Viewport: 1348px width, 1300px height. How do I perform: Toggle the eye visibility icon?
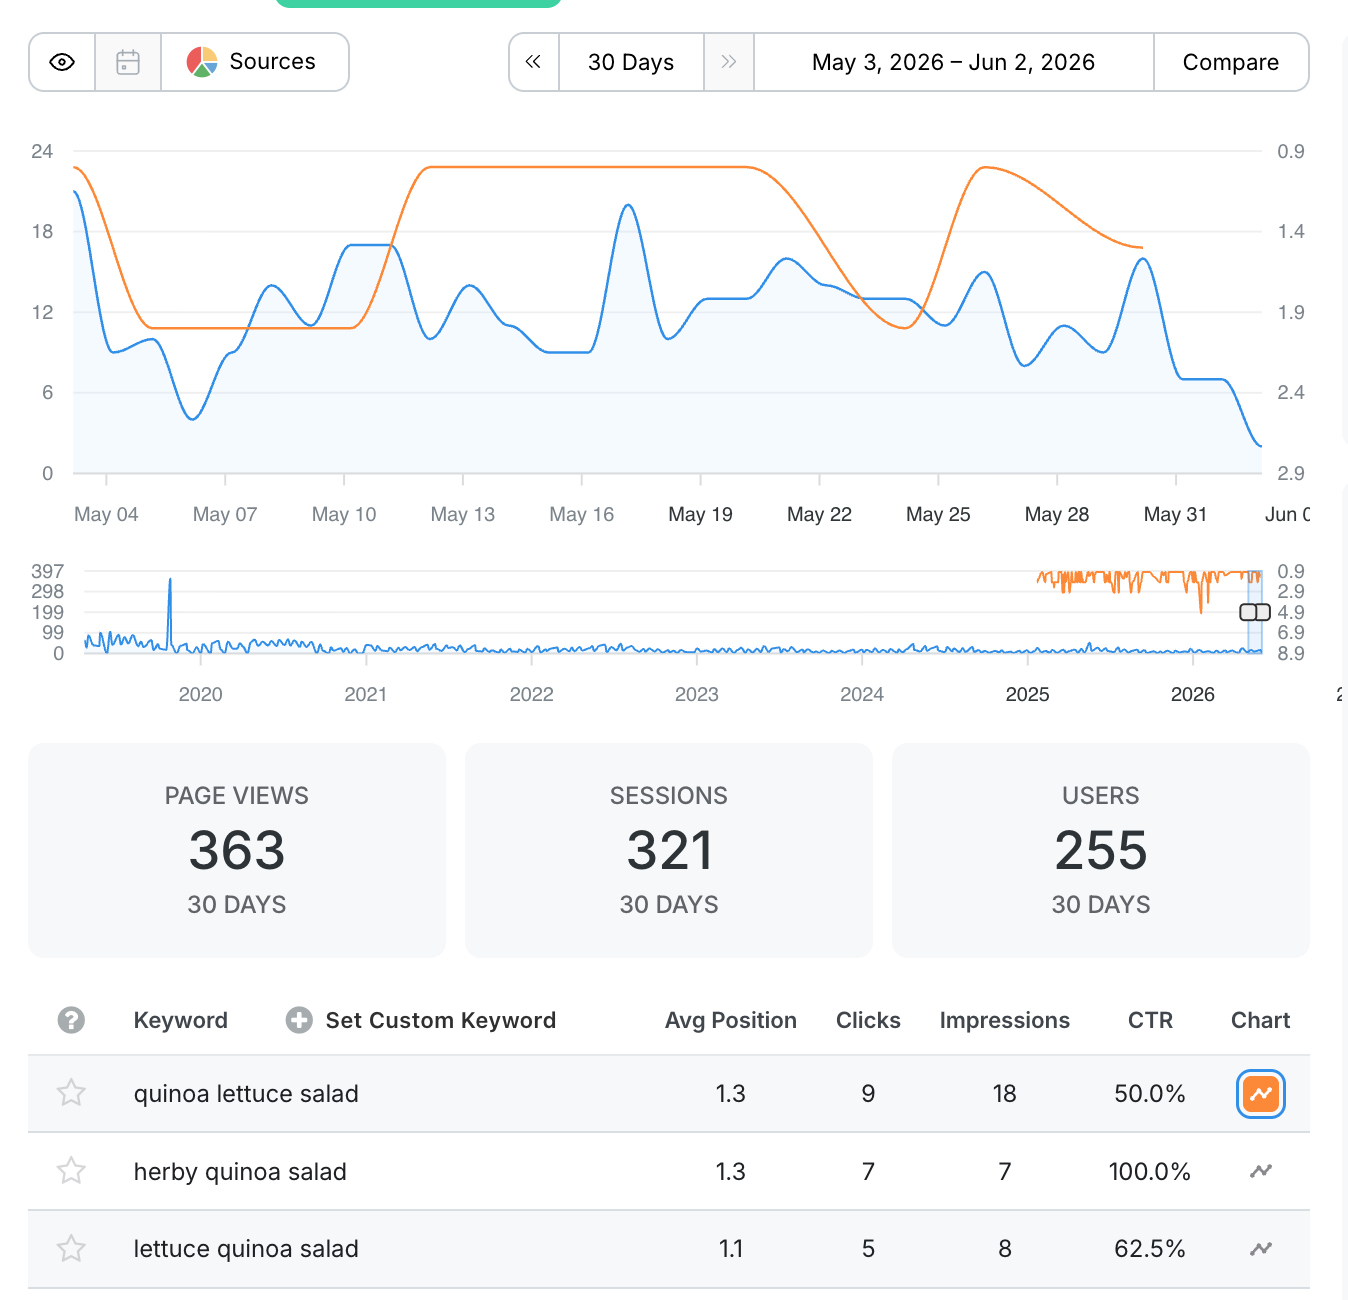click(x=62, y=62)
